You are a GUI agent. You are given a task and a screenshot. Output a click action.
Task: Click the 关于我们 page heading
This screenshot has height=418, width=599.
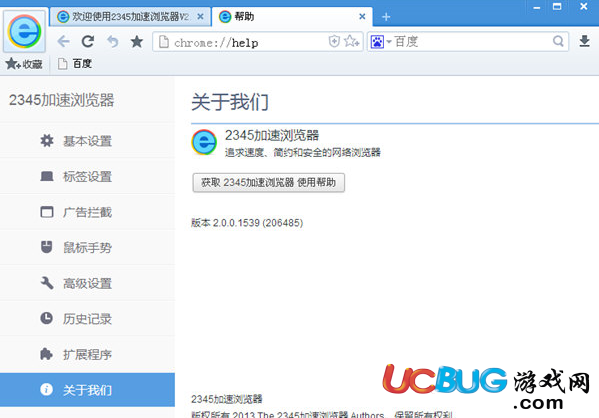[x=230, y=102]
